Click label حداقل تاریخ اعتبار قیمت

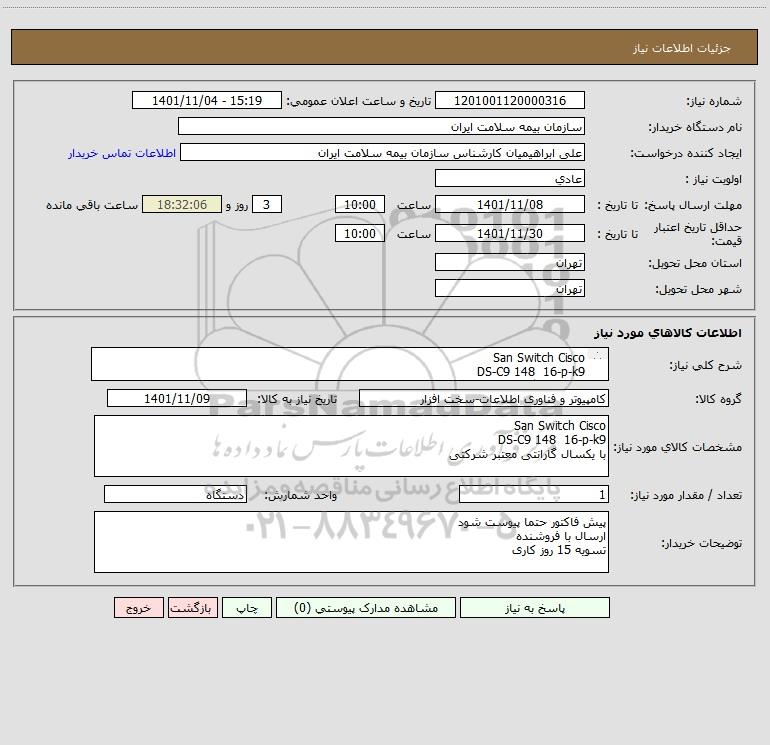point(698,234)
